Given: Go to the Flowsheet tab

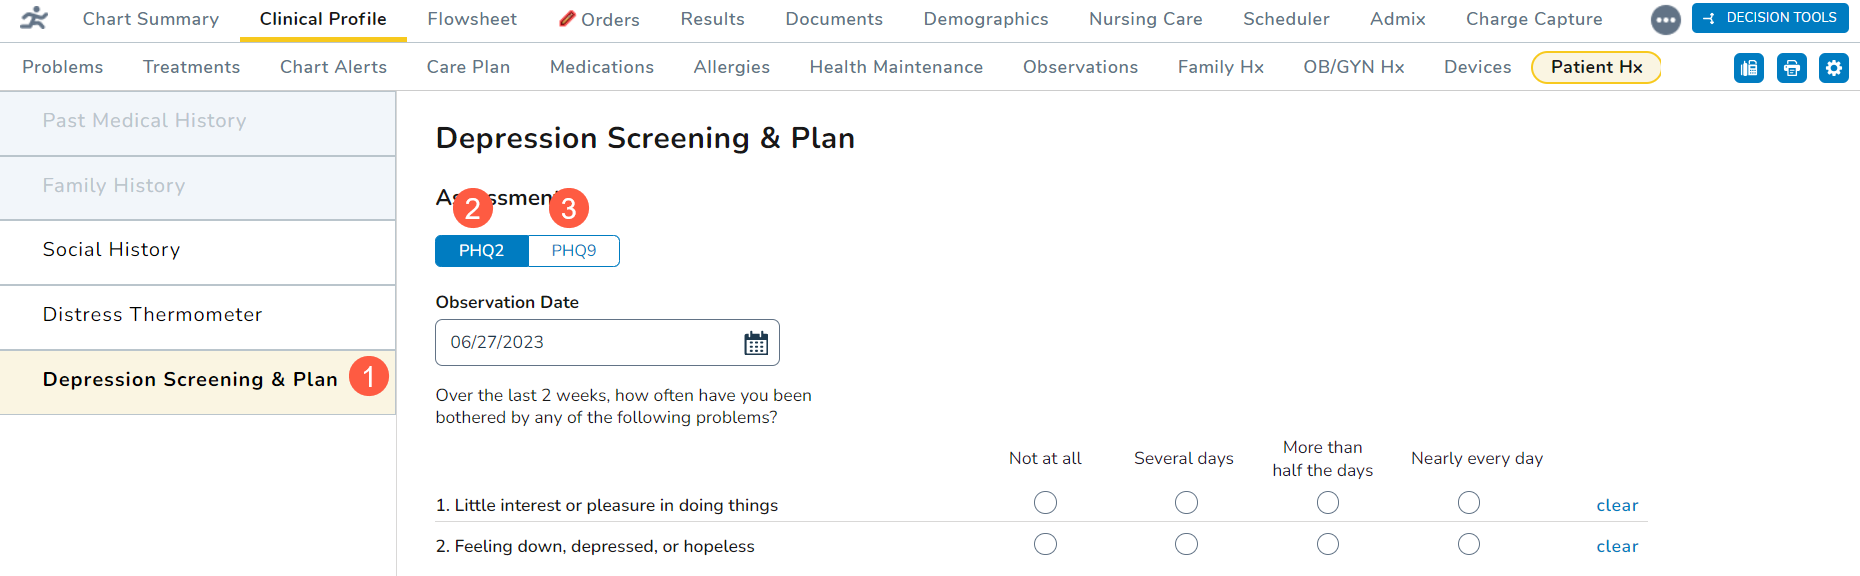Looking at the screenshot, I should point(472,19).
